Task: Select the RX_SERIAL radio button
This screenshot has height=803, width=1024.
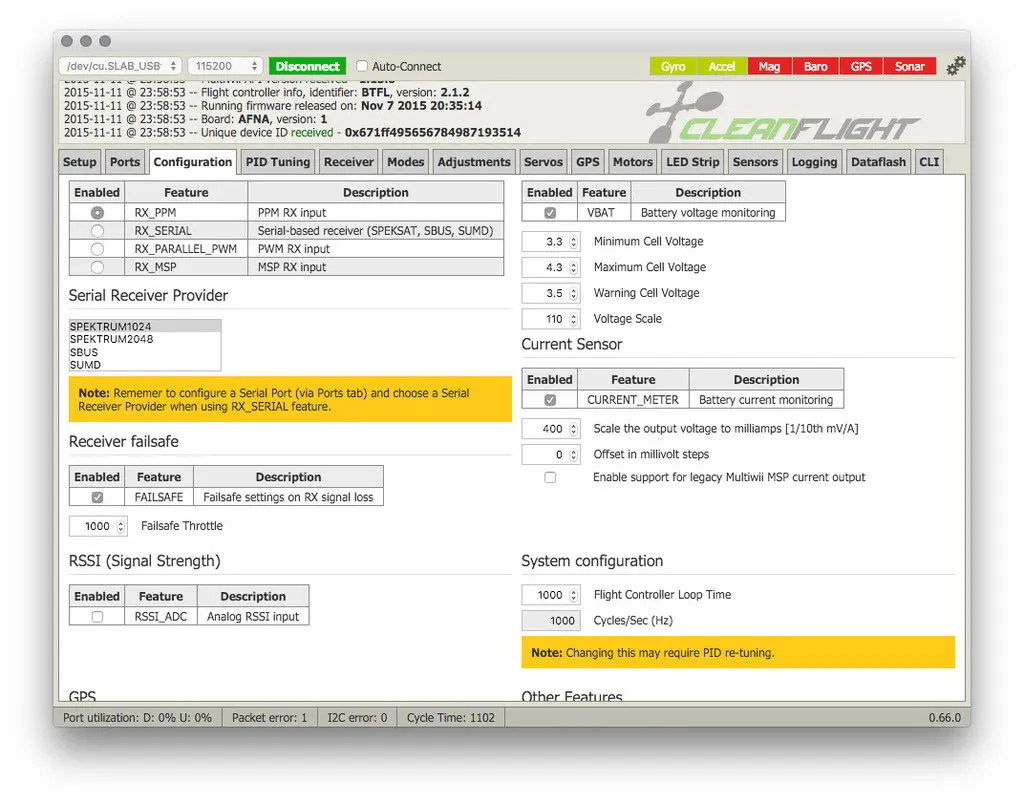Action: 97,231
